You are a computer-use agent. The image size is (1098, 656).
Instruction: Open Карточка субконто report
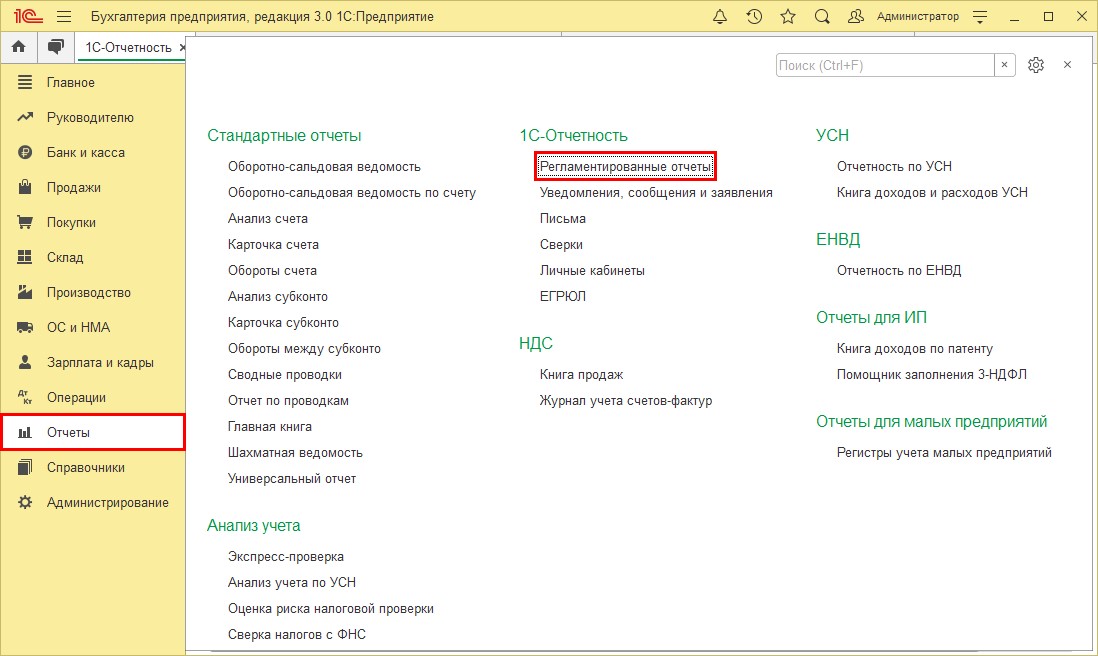[283, 322]
